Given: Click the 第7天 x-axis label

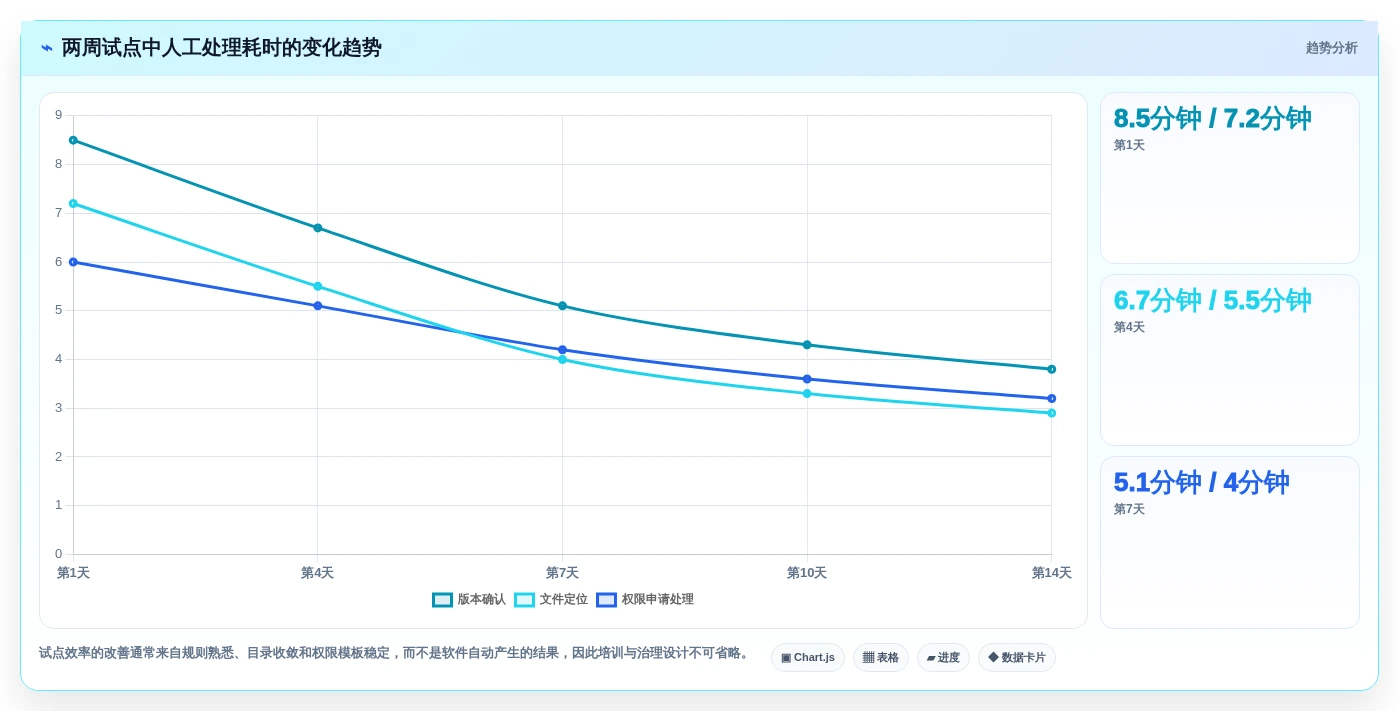Looking at the screenshot, I should pyautogui.click(x=562, y=573).
